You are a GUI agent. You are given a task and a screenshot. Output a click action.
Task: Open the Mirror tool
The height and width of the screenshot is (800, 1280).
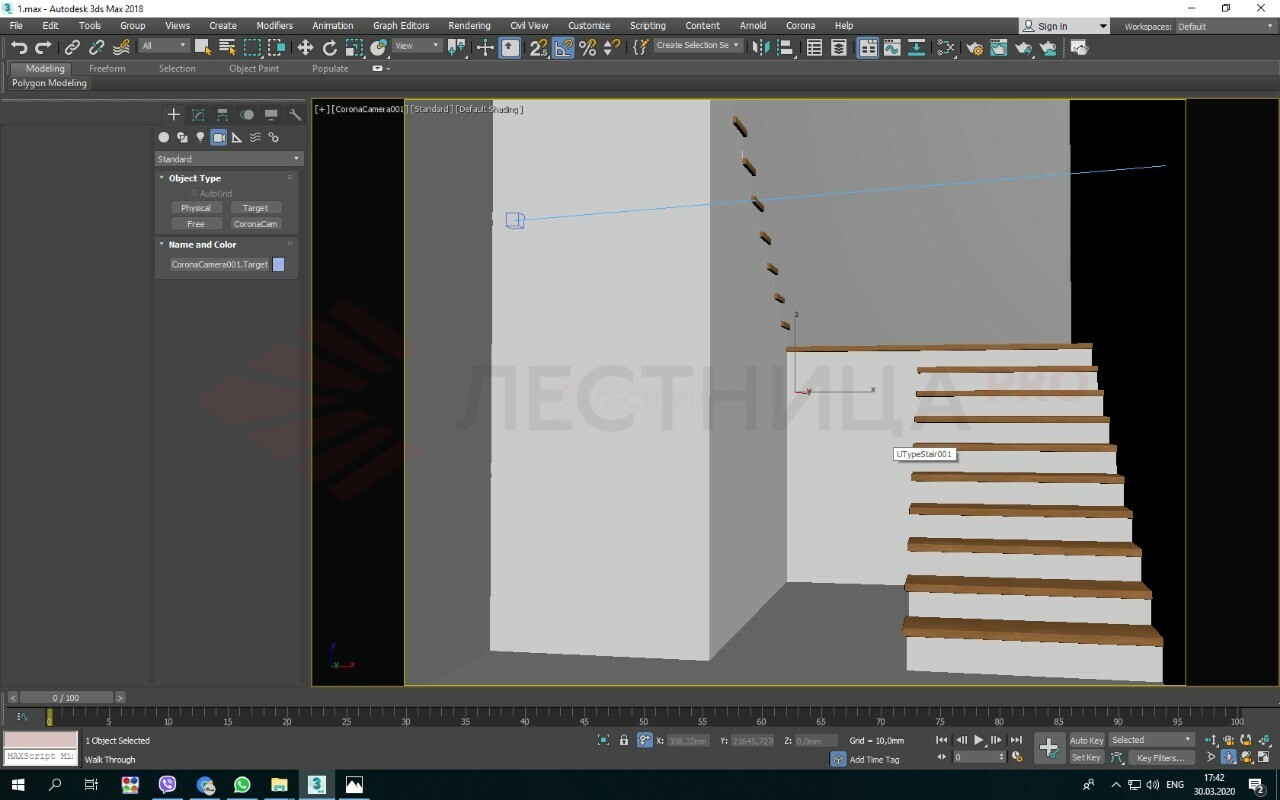[761, 47]
